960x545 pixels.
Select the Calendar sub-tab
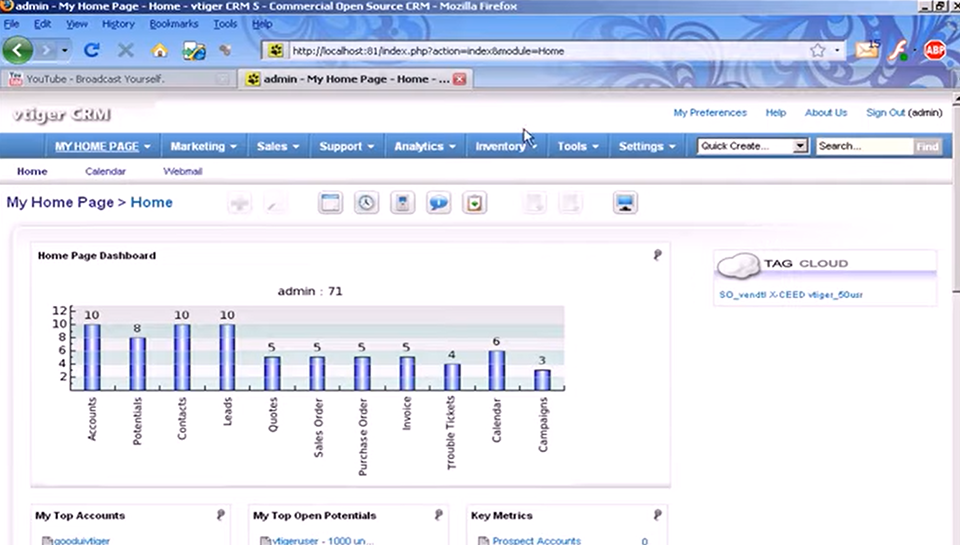point(105,171)
